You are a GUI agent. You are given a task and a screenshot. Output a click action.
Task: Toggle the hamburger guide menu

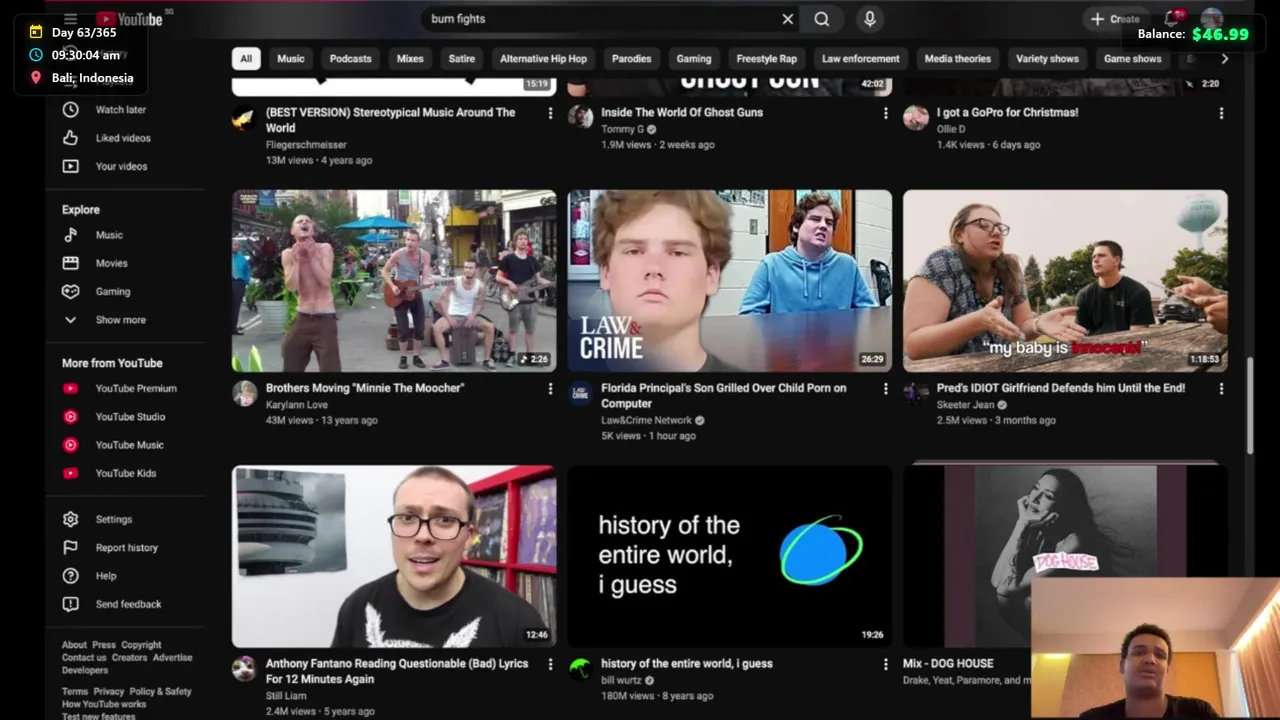(x=70, y=19)
